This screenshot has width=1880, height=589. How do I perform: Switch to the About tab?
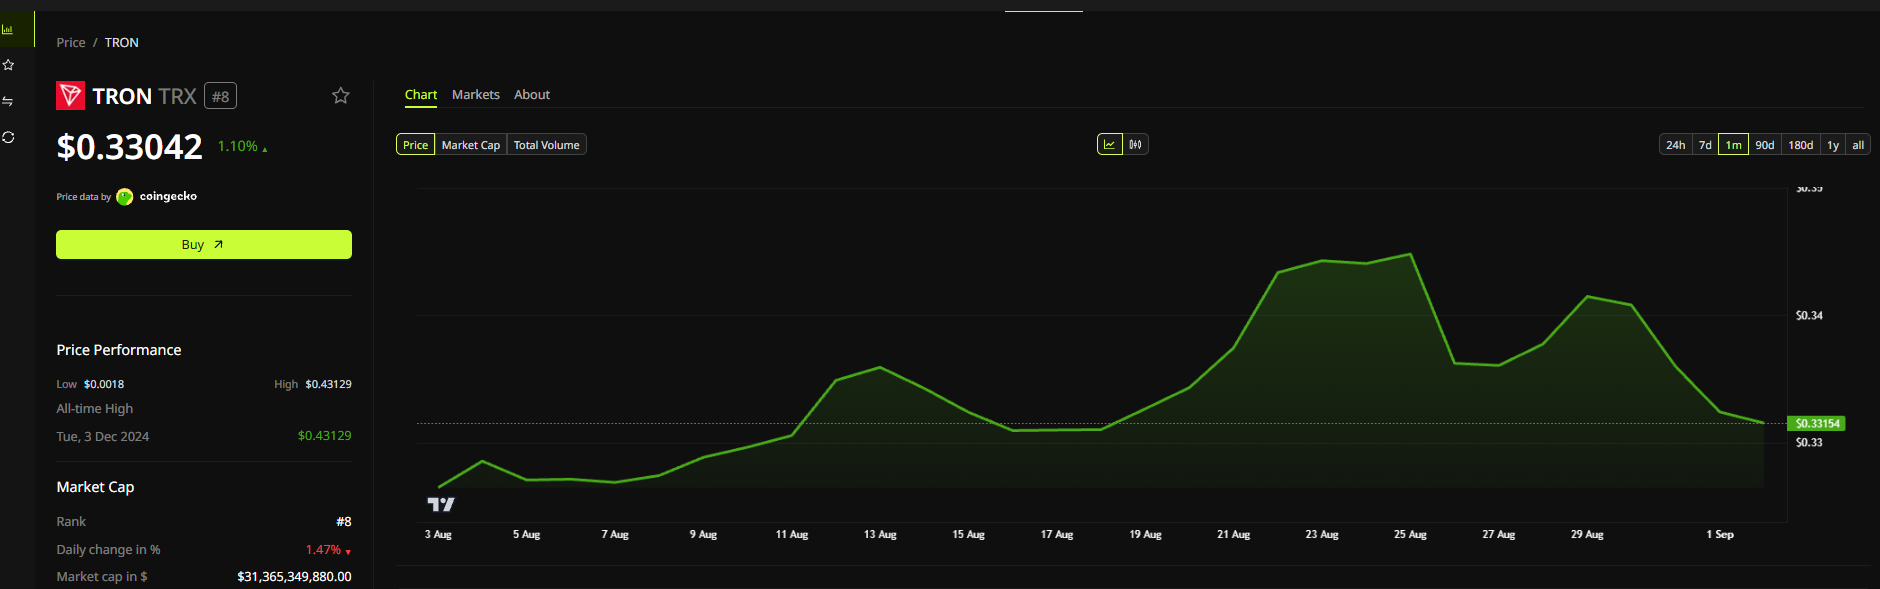coord(532,95)
